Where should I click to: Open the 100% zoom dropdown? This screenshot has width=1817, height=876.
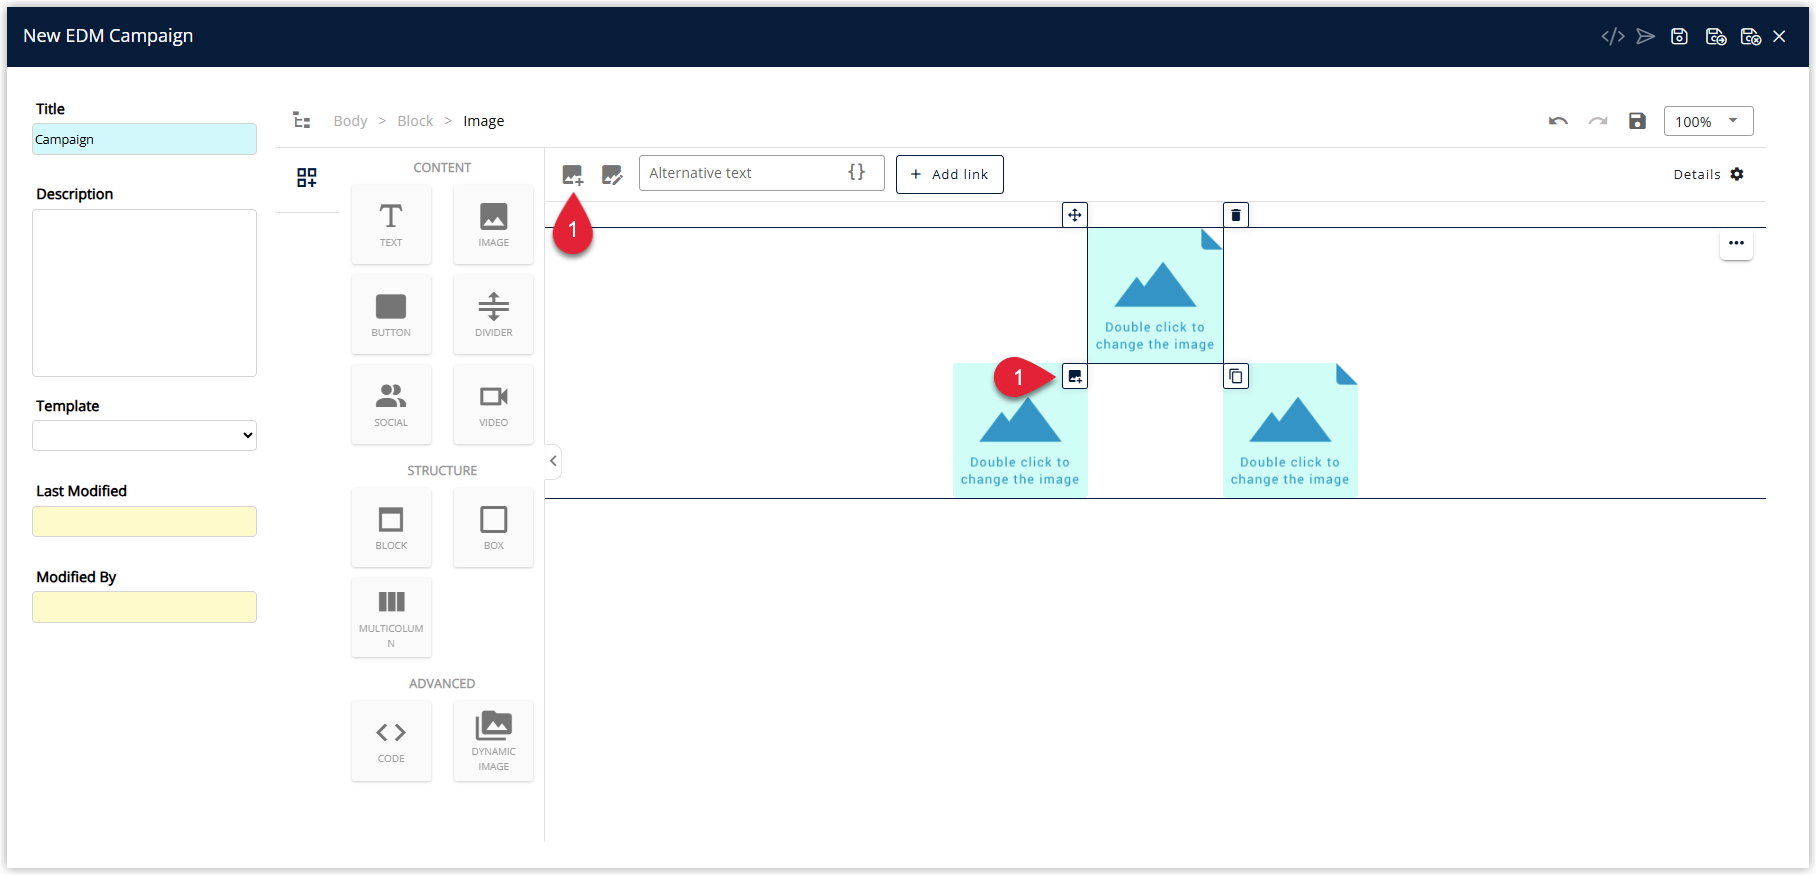click(x=1708, y=121)
